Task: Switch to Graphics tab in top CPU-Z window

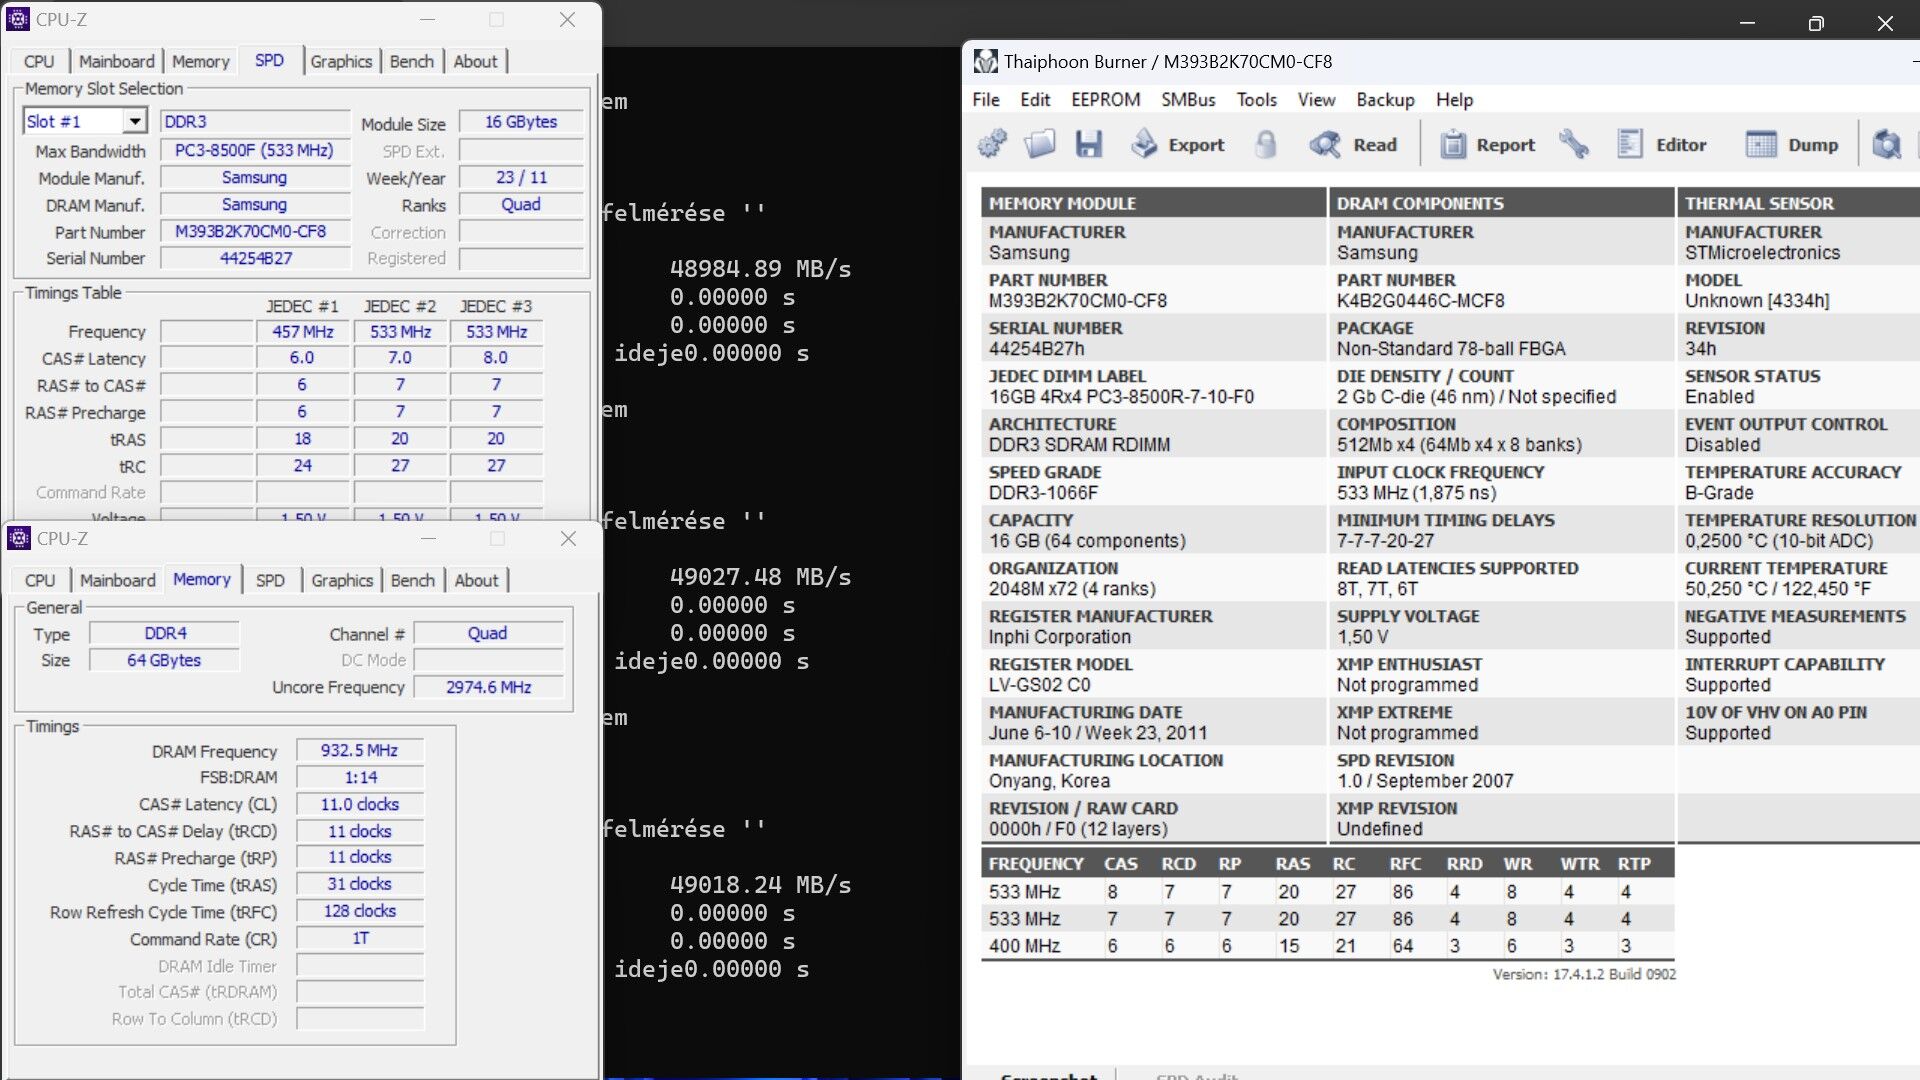Action: tap(341, 61)
